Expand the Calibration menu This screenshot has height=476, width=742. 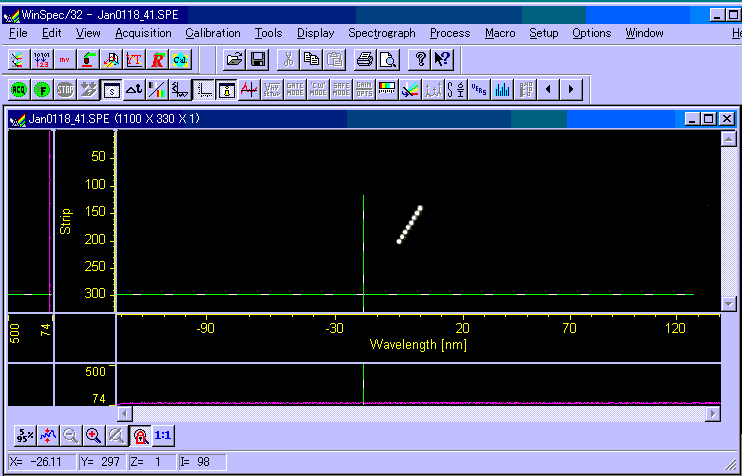coord(212,33)
